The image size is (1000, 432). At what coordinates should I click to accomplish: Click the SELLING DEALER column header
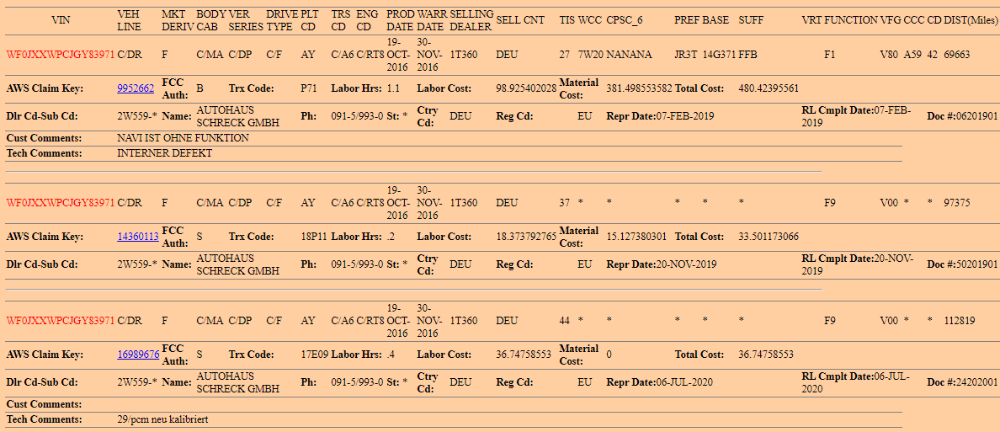469,20
